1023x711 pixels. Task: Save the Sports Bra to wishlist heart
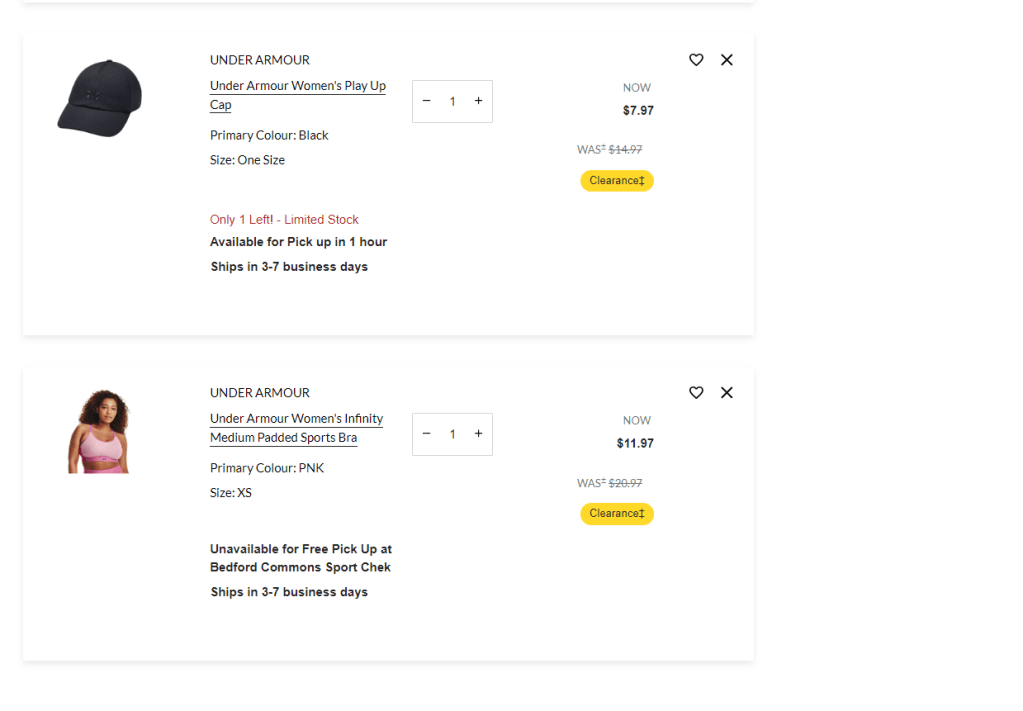tap(696, 393)
